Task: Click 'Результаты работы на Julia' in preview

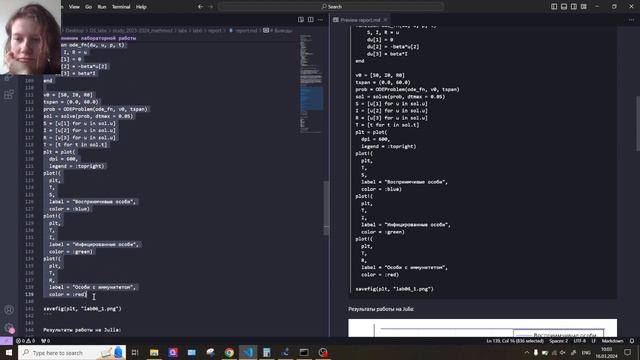Action: click(x=381, y=309)
